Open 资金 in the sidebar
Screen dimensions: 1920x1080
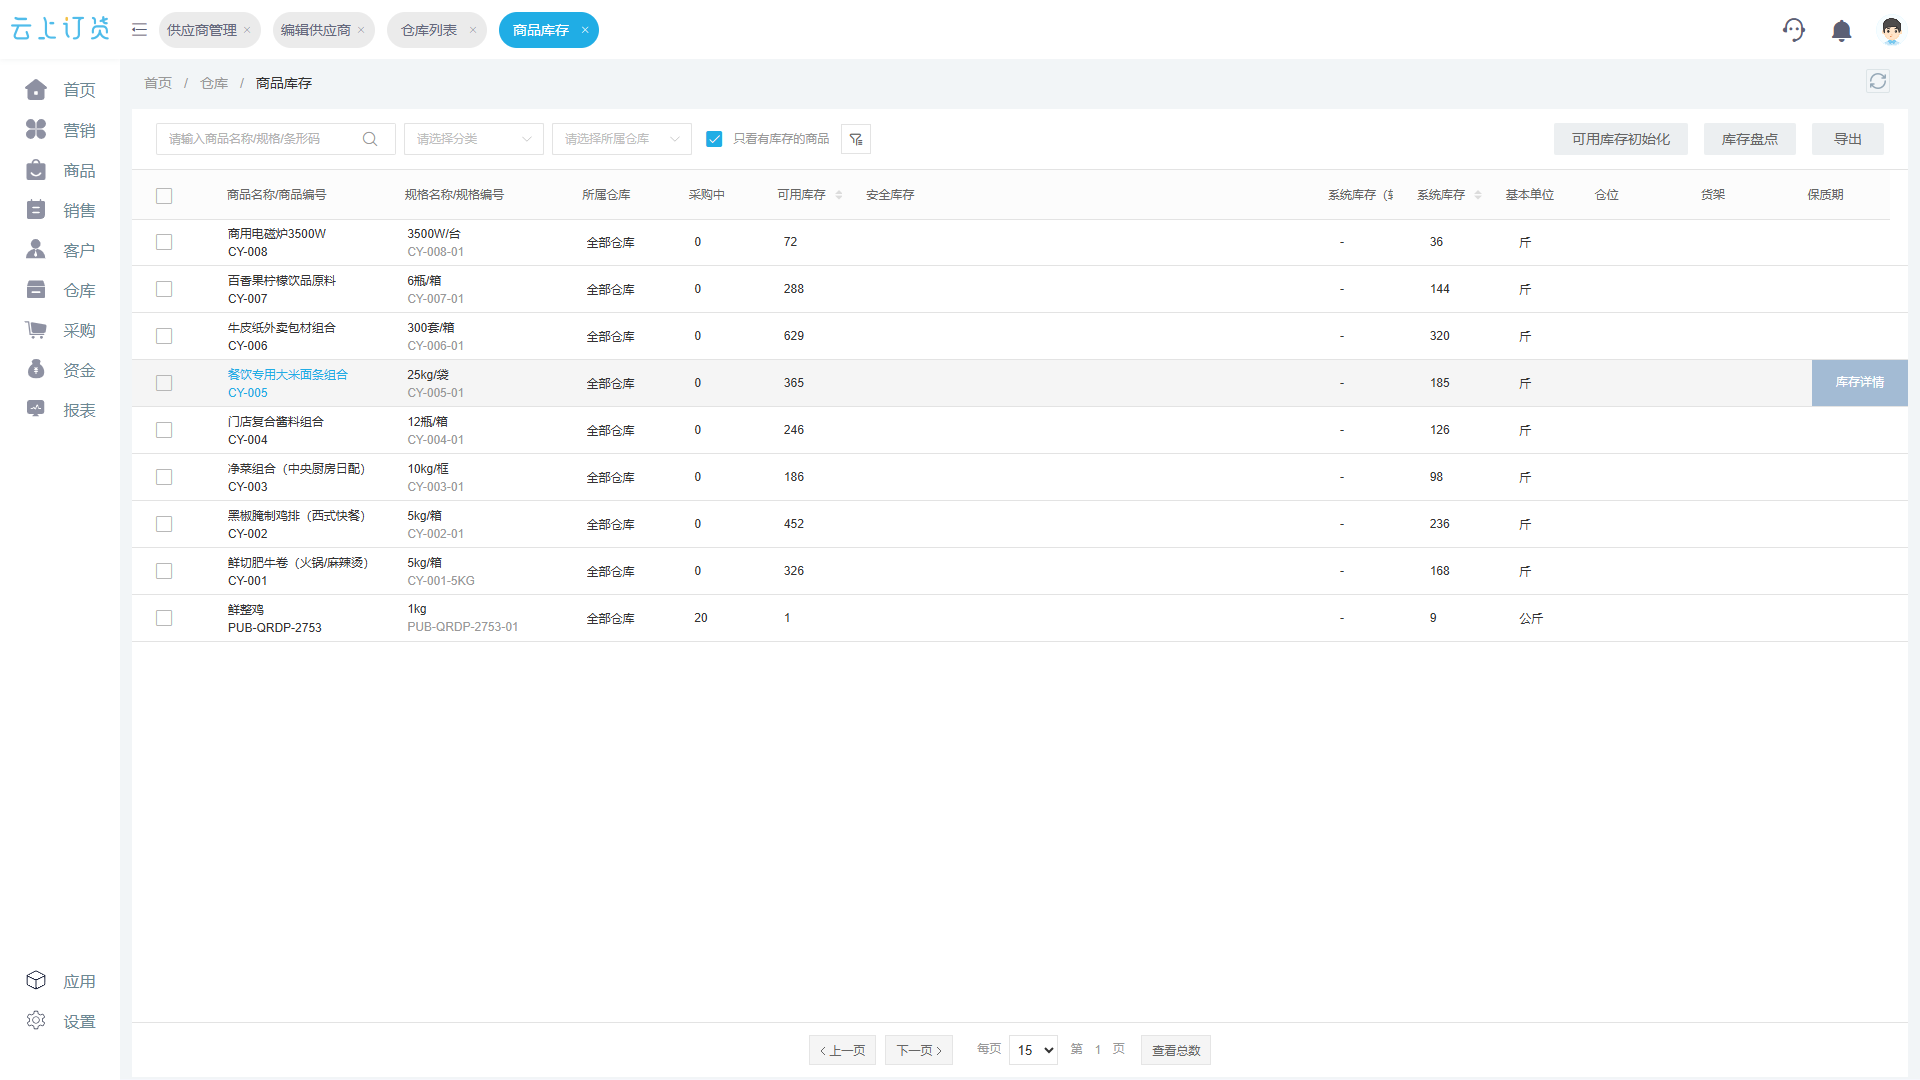(61, 370)
